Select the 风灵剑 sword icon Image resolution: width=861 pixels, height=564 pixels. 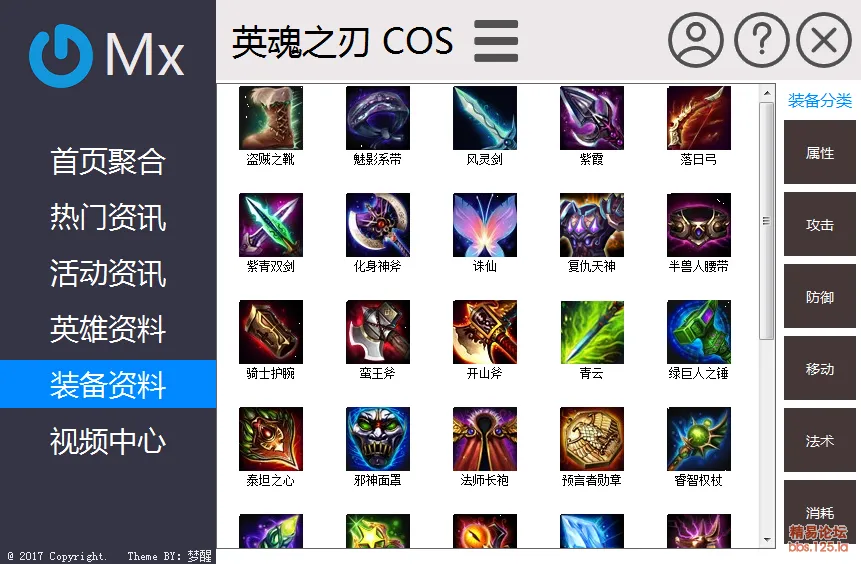tap(485, 118)
